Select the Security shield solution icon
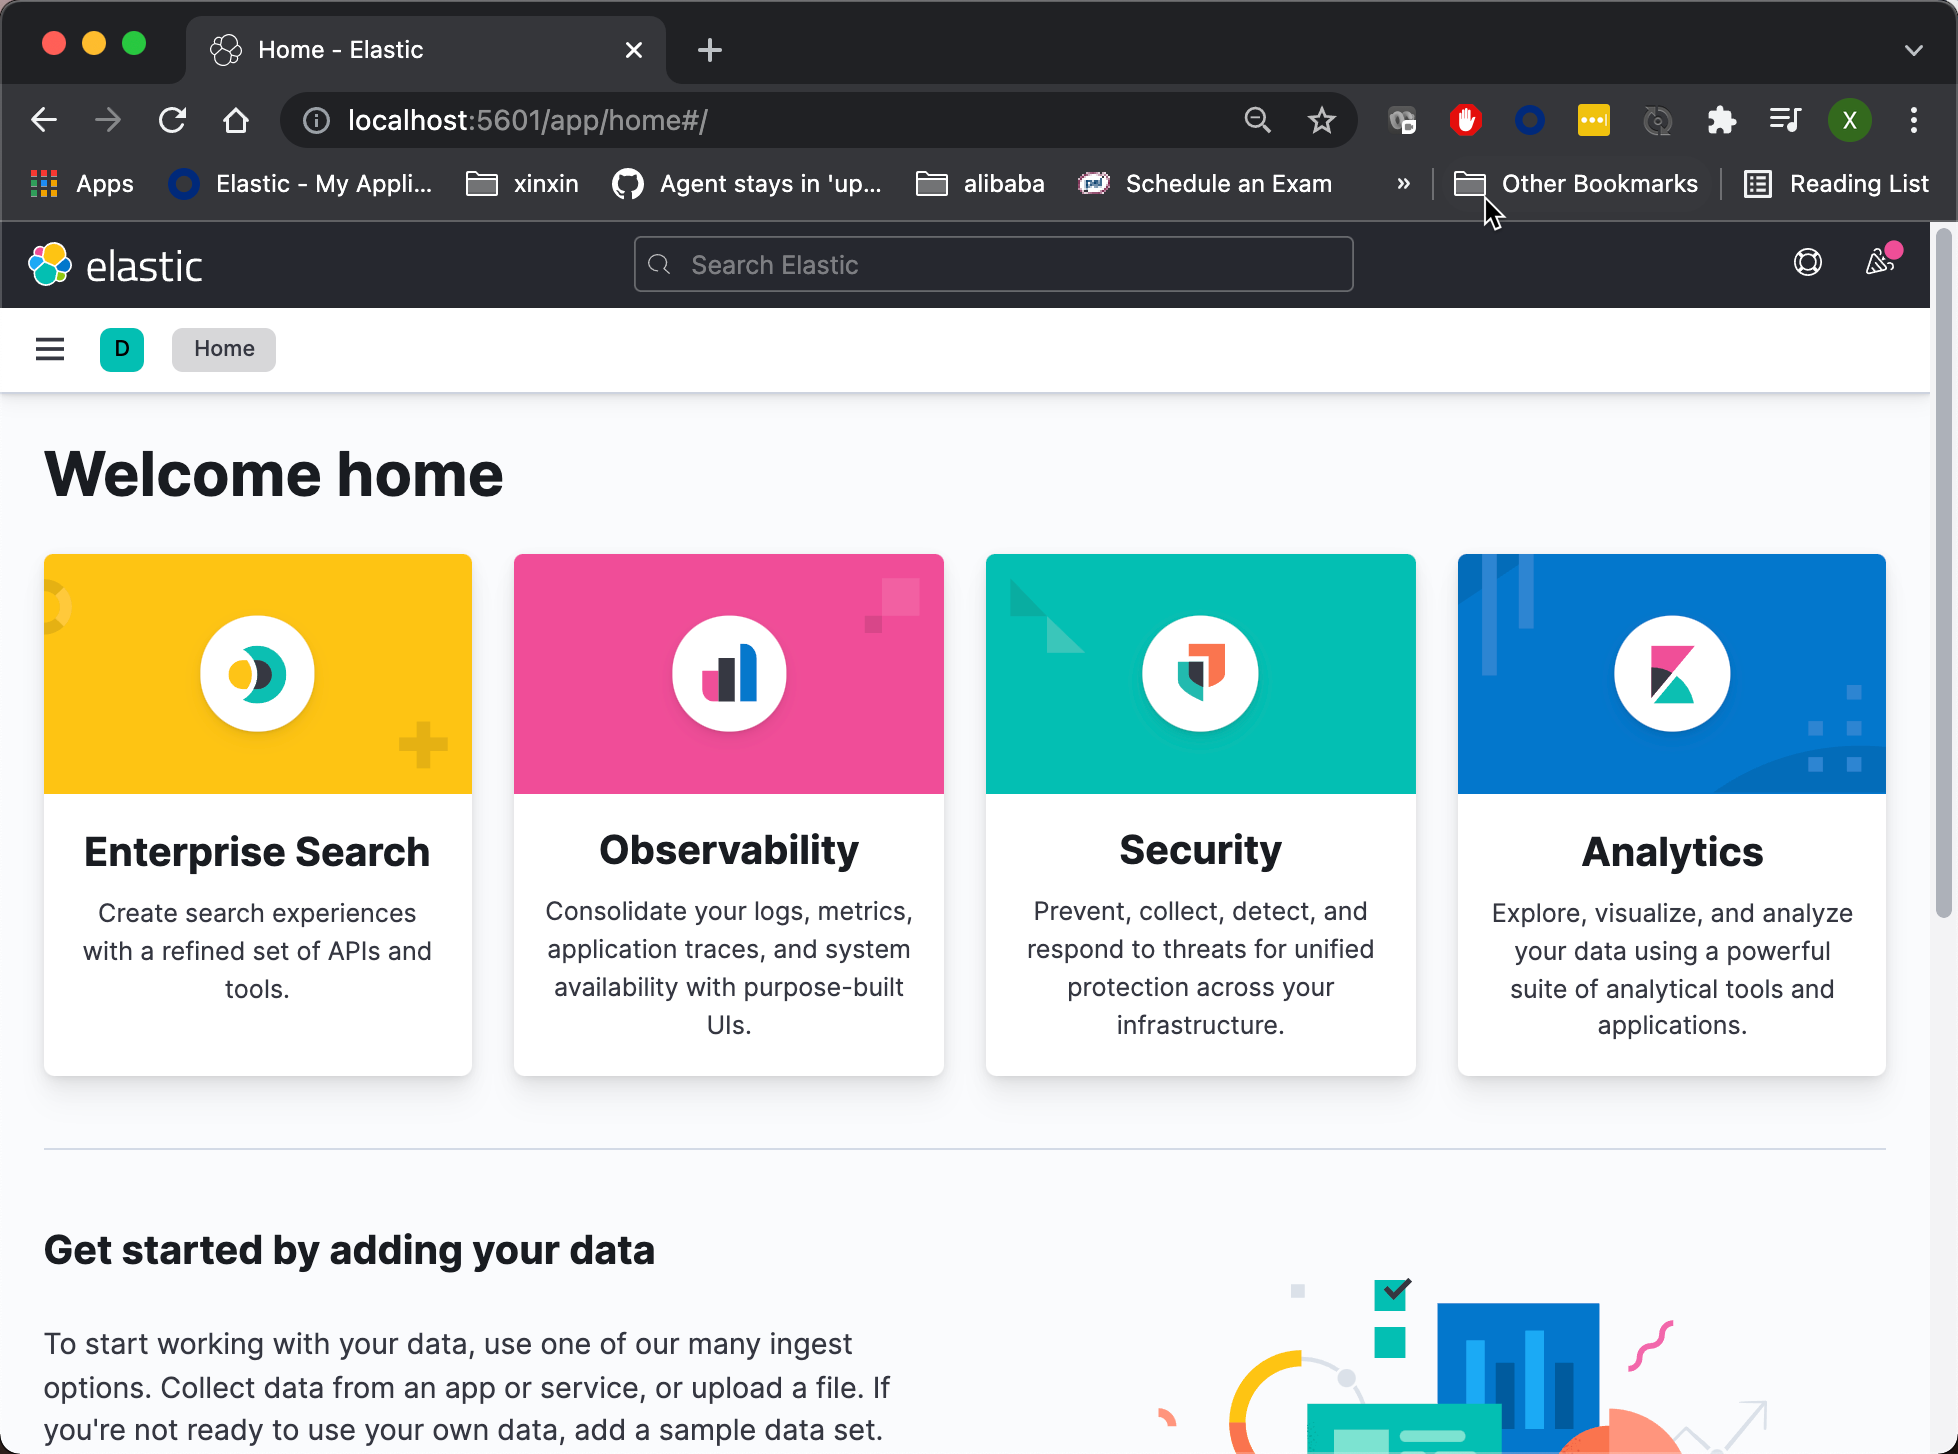The image size is (1958, 1454). pyautogui.click(x=1200, y=673)
